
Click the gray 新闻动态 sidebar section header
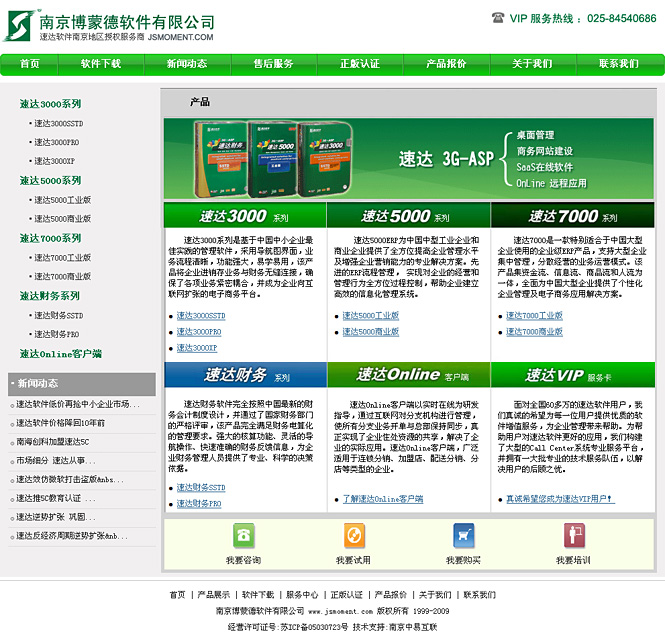point(82,384)
